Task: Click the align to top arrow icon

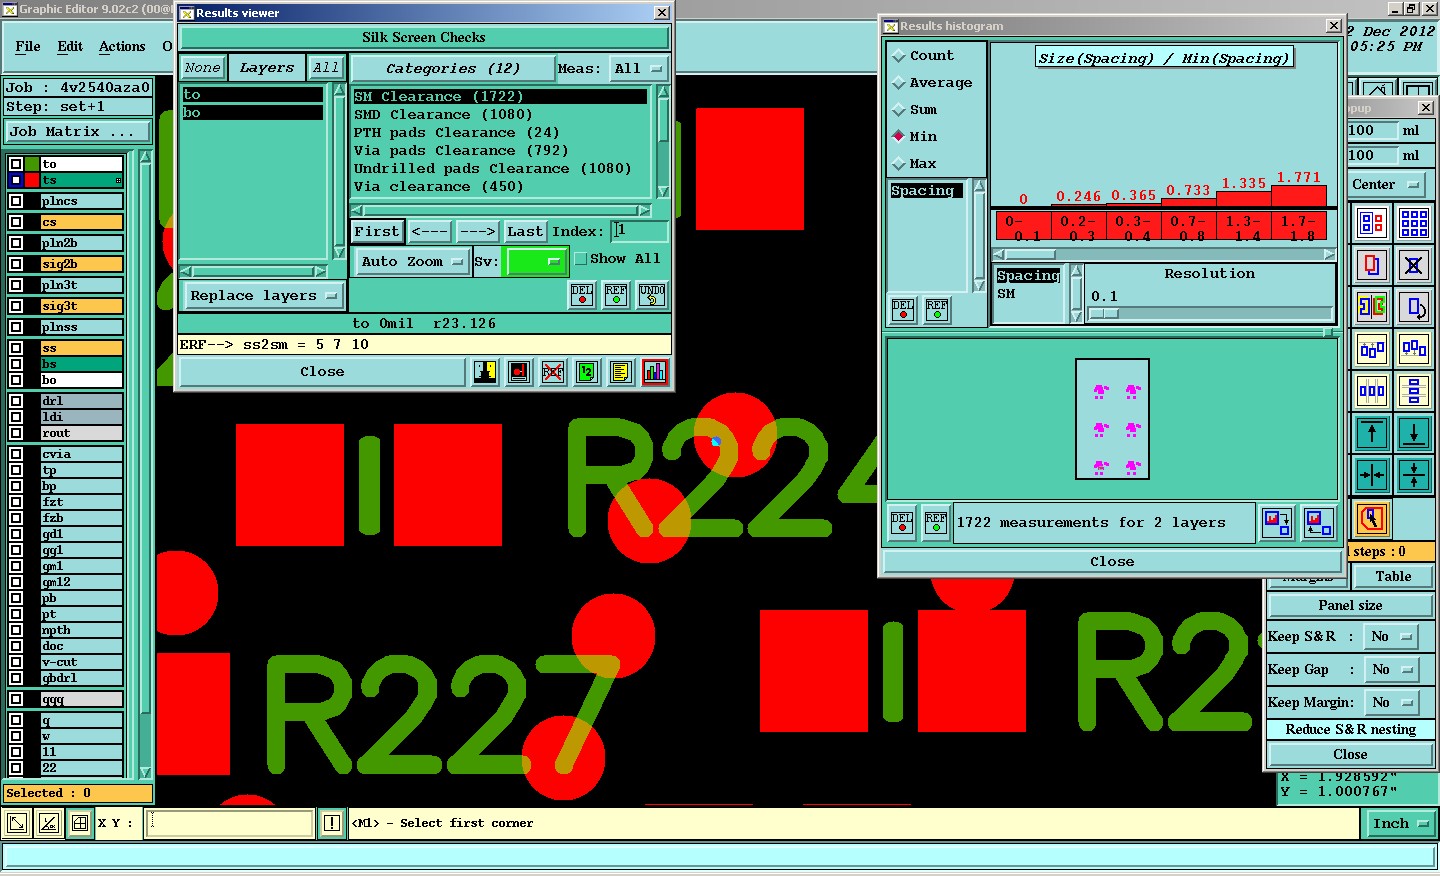Action: 1372,433
